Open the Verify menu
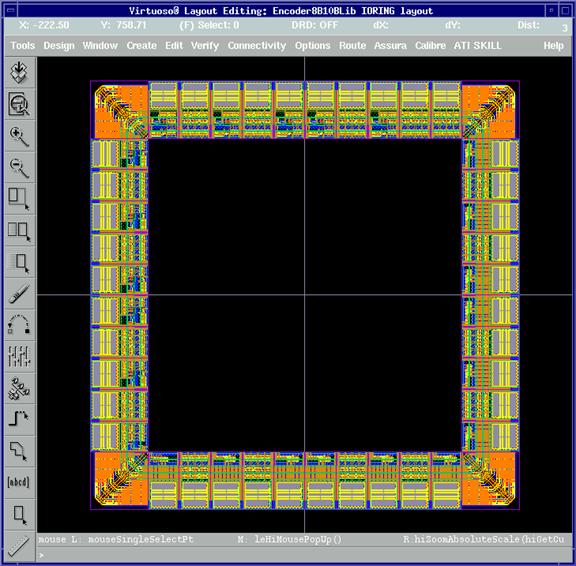Viewport: 576px width, 566px height. point(205,46)
